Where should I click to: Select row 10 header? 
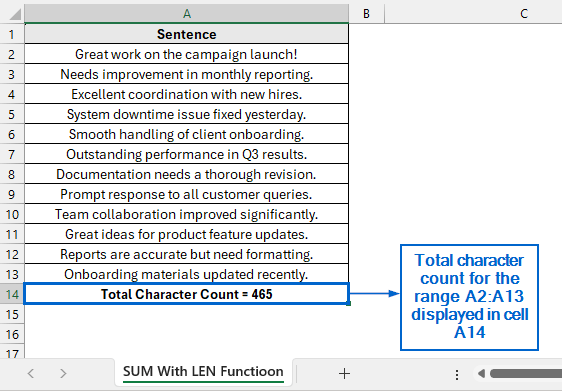(12, 215)
